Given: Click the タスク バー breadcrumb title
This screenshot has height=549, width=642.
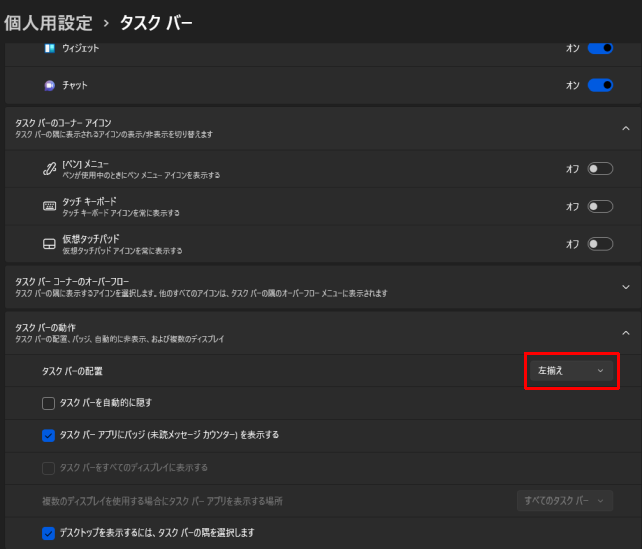Looking at the screenshot, I should 156,23.
